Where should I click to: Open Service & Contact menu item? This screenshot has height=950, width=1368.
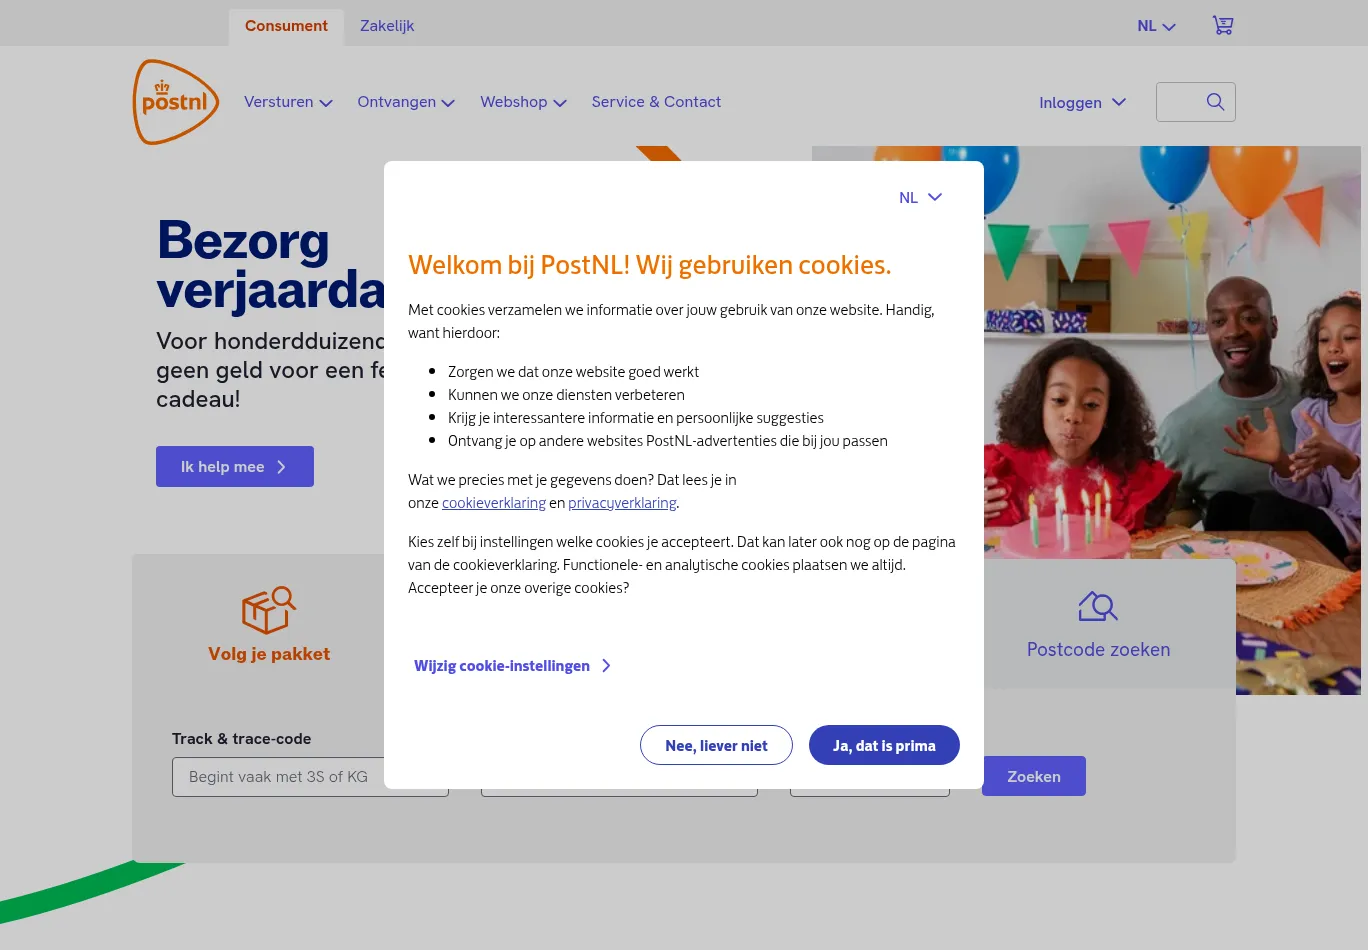[x=656, y=102]
